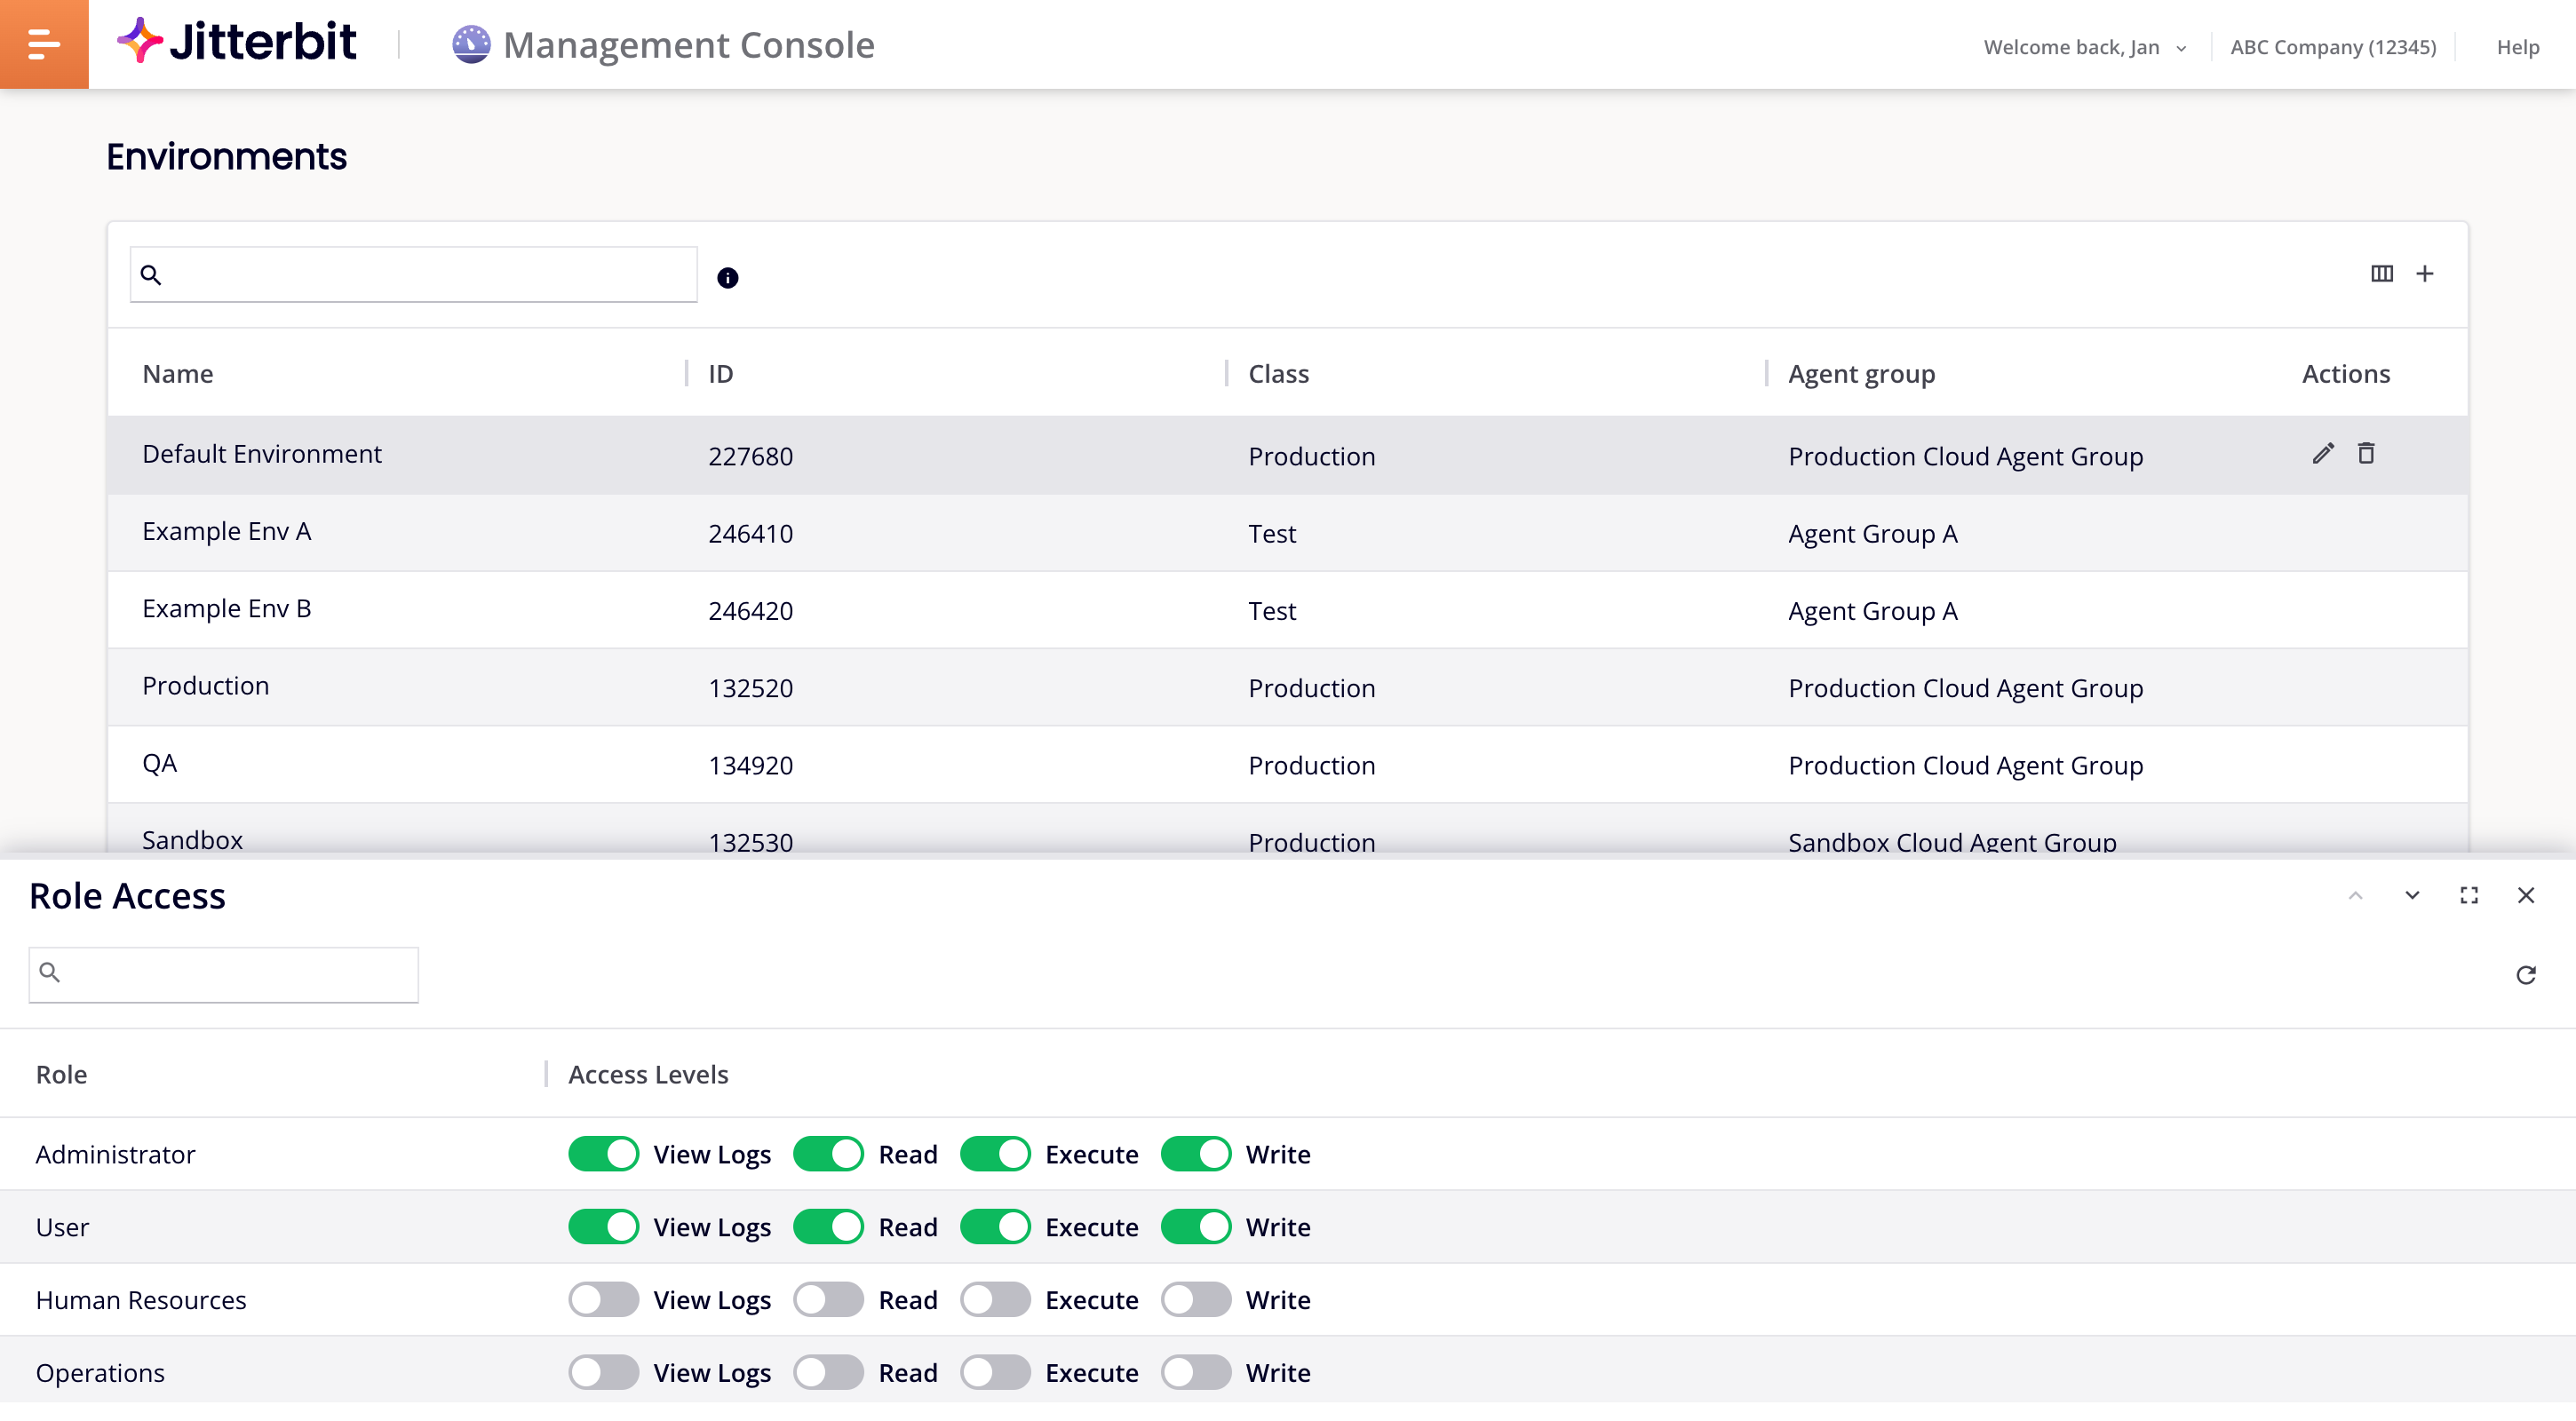The width and height of the screenshot is (2576, 1421).
Task: Expand Role Access panel to fullscreen
Action: [x=2469, y=896]
